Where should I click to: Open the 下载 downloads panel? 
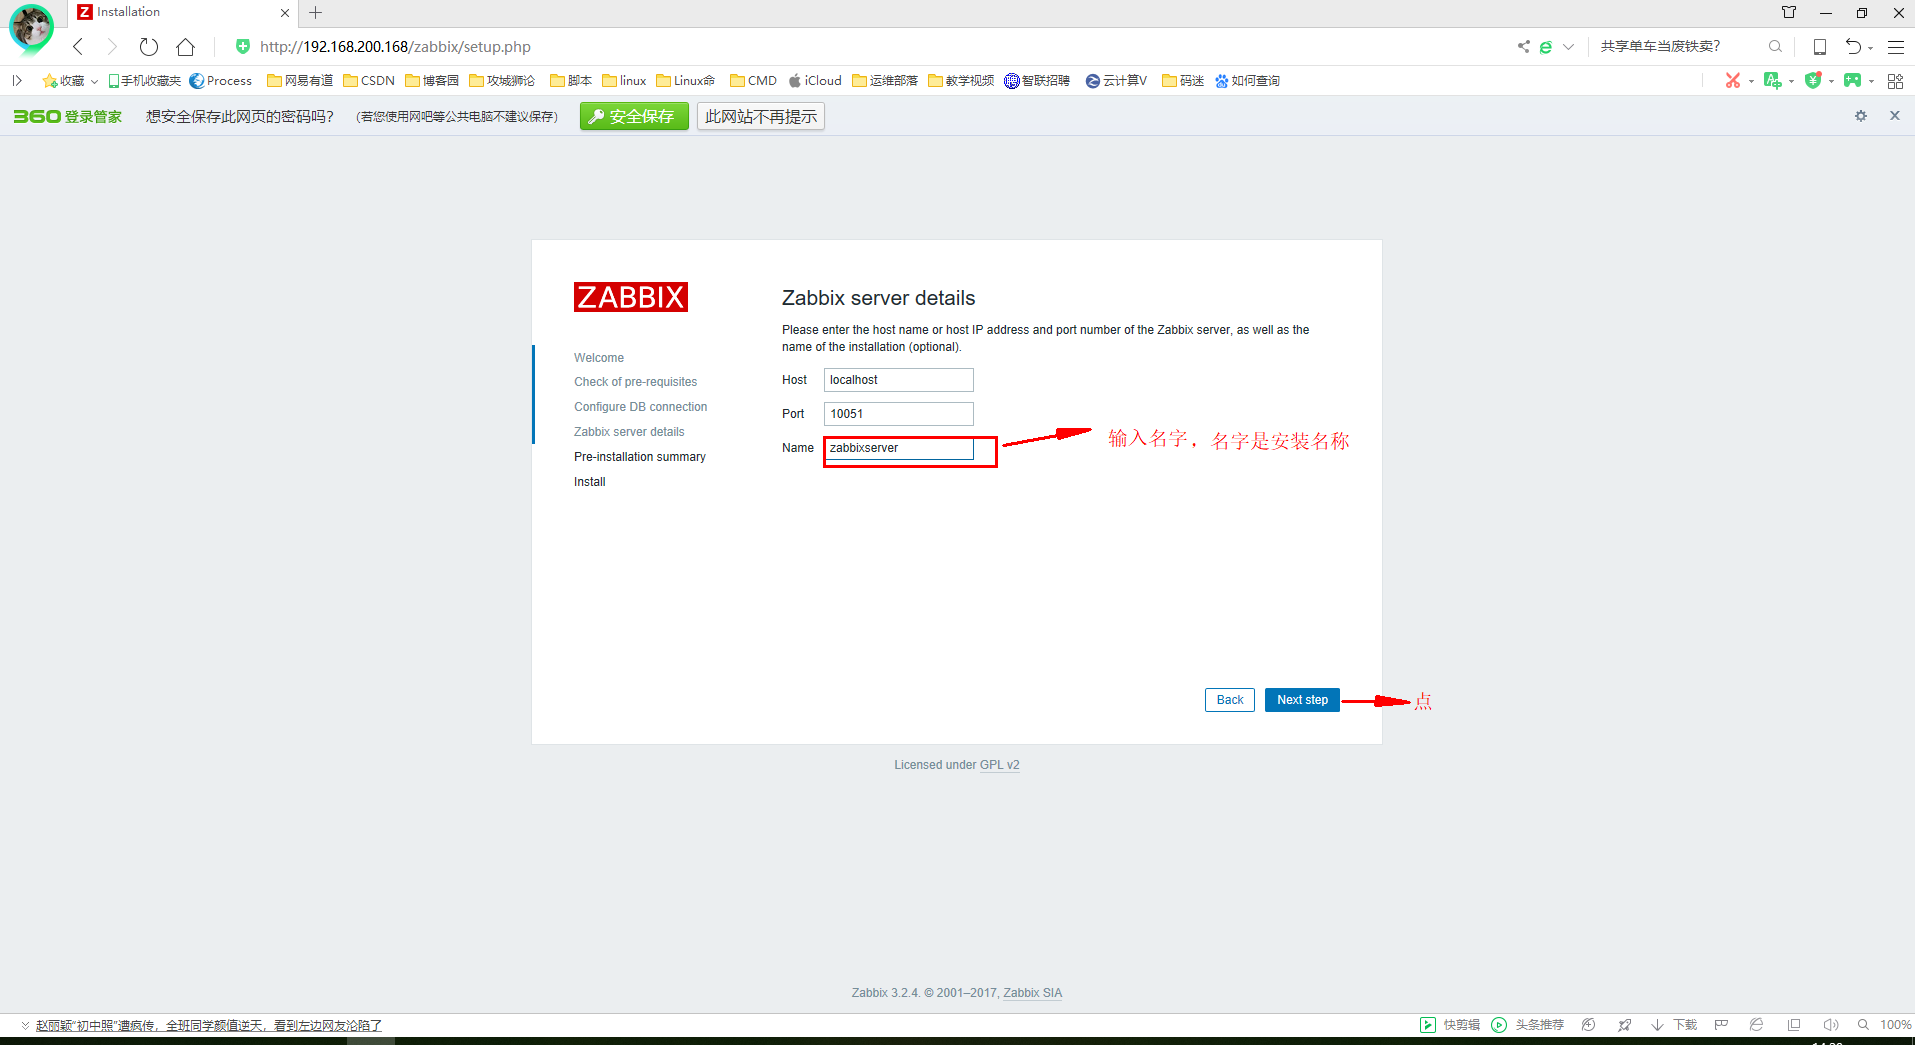click(x=1674, y=1025)
